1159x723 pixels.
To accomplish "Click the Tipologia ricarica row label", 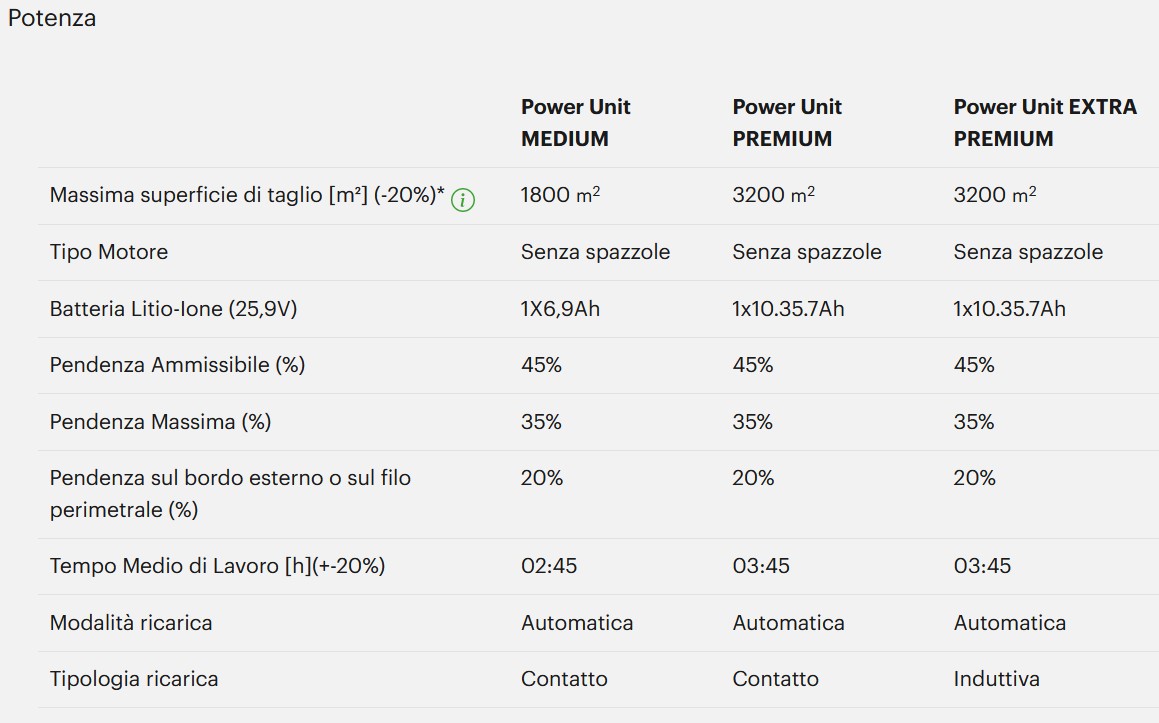I will point(134,679).
